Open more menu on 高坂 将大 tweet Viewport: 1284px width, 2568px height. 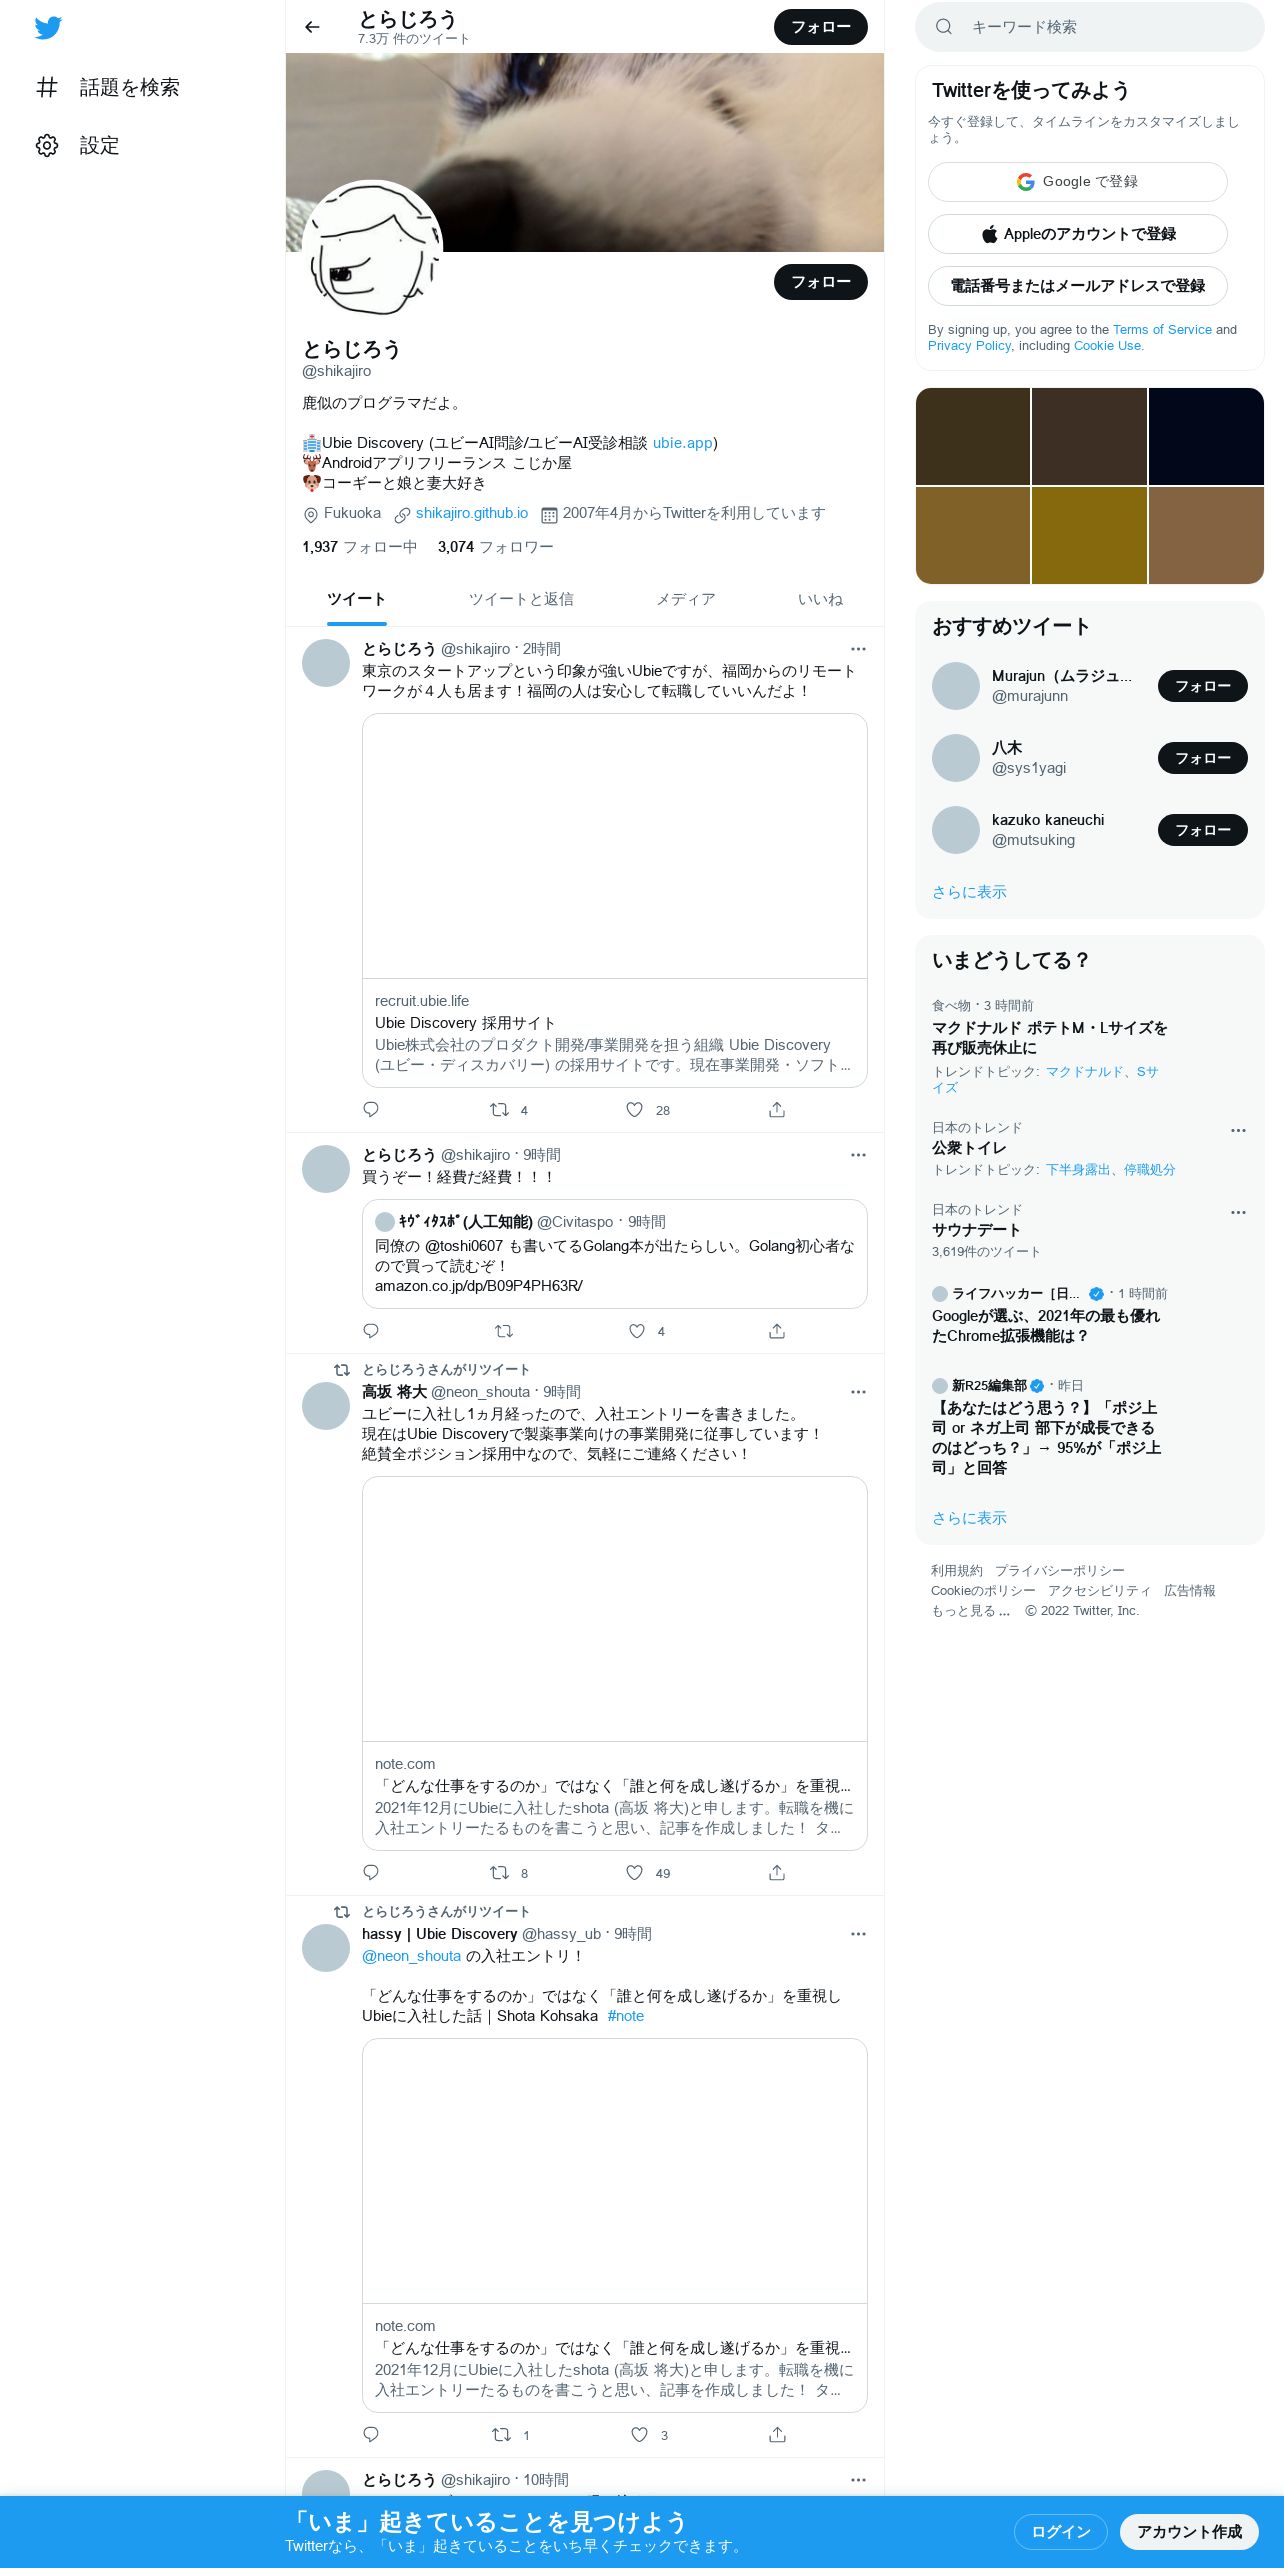858,1392
